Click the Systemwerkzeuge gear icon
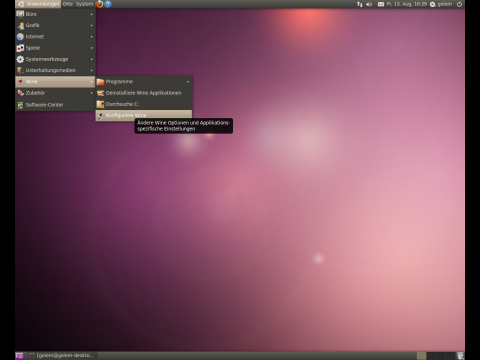This screenshot has width=480, height=360. [20, 59]
